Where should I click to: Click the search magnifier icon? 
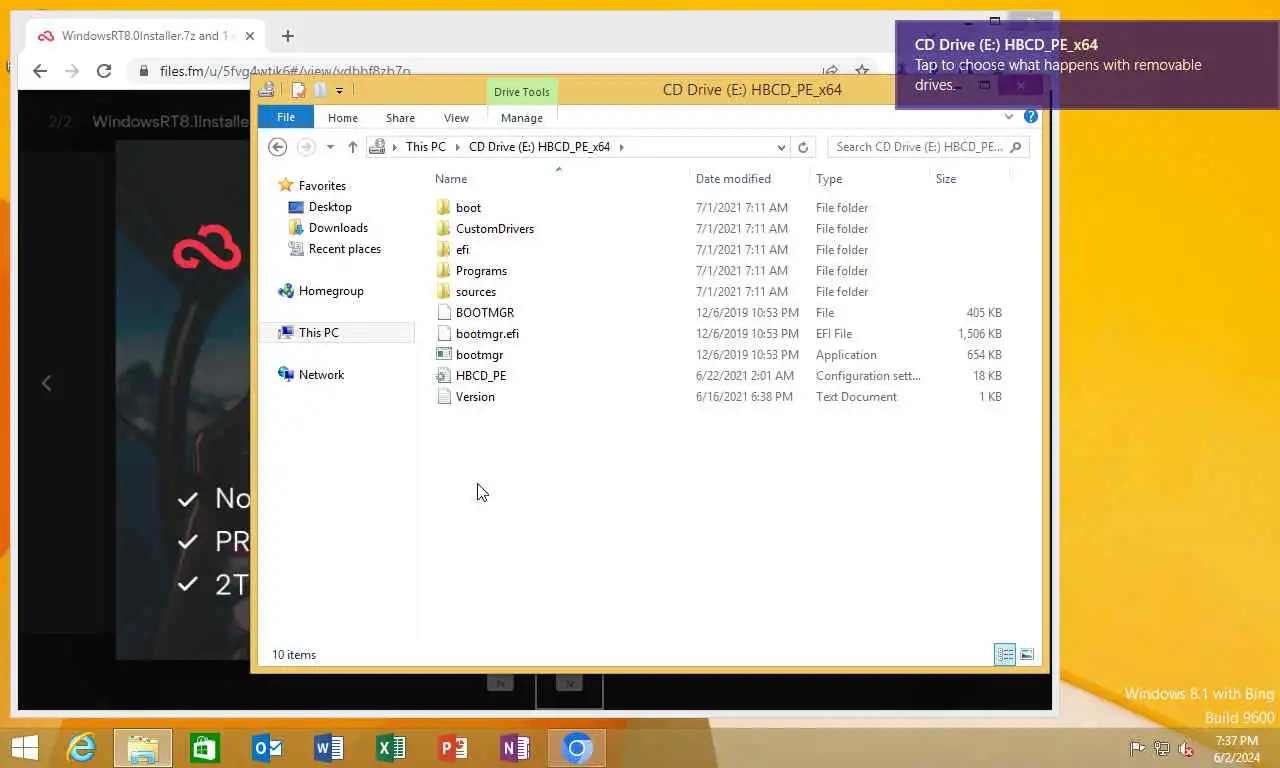point(1016,147)
